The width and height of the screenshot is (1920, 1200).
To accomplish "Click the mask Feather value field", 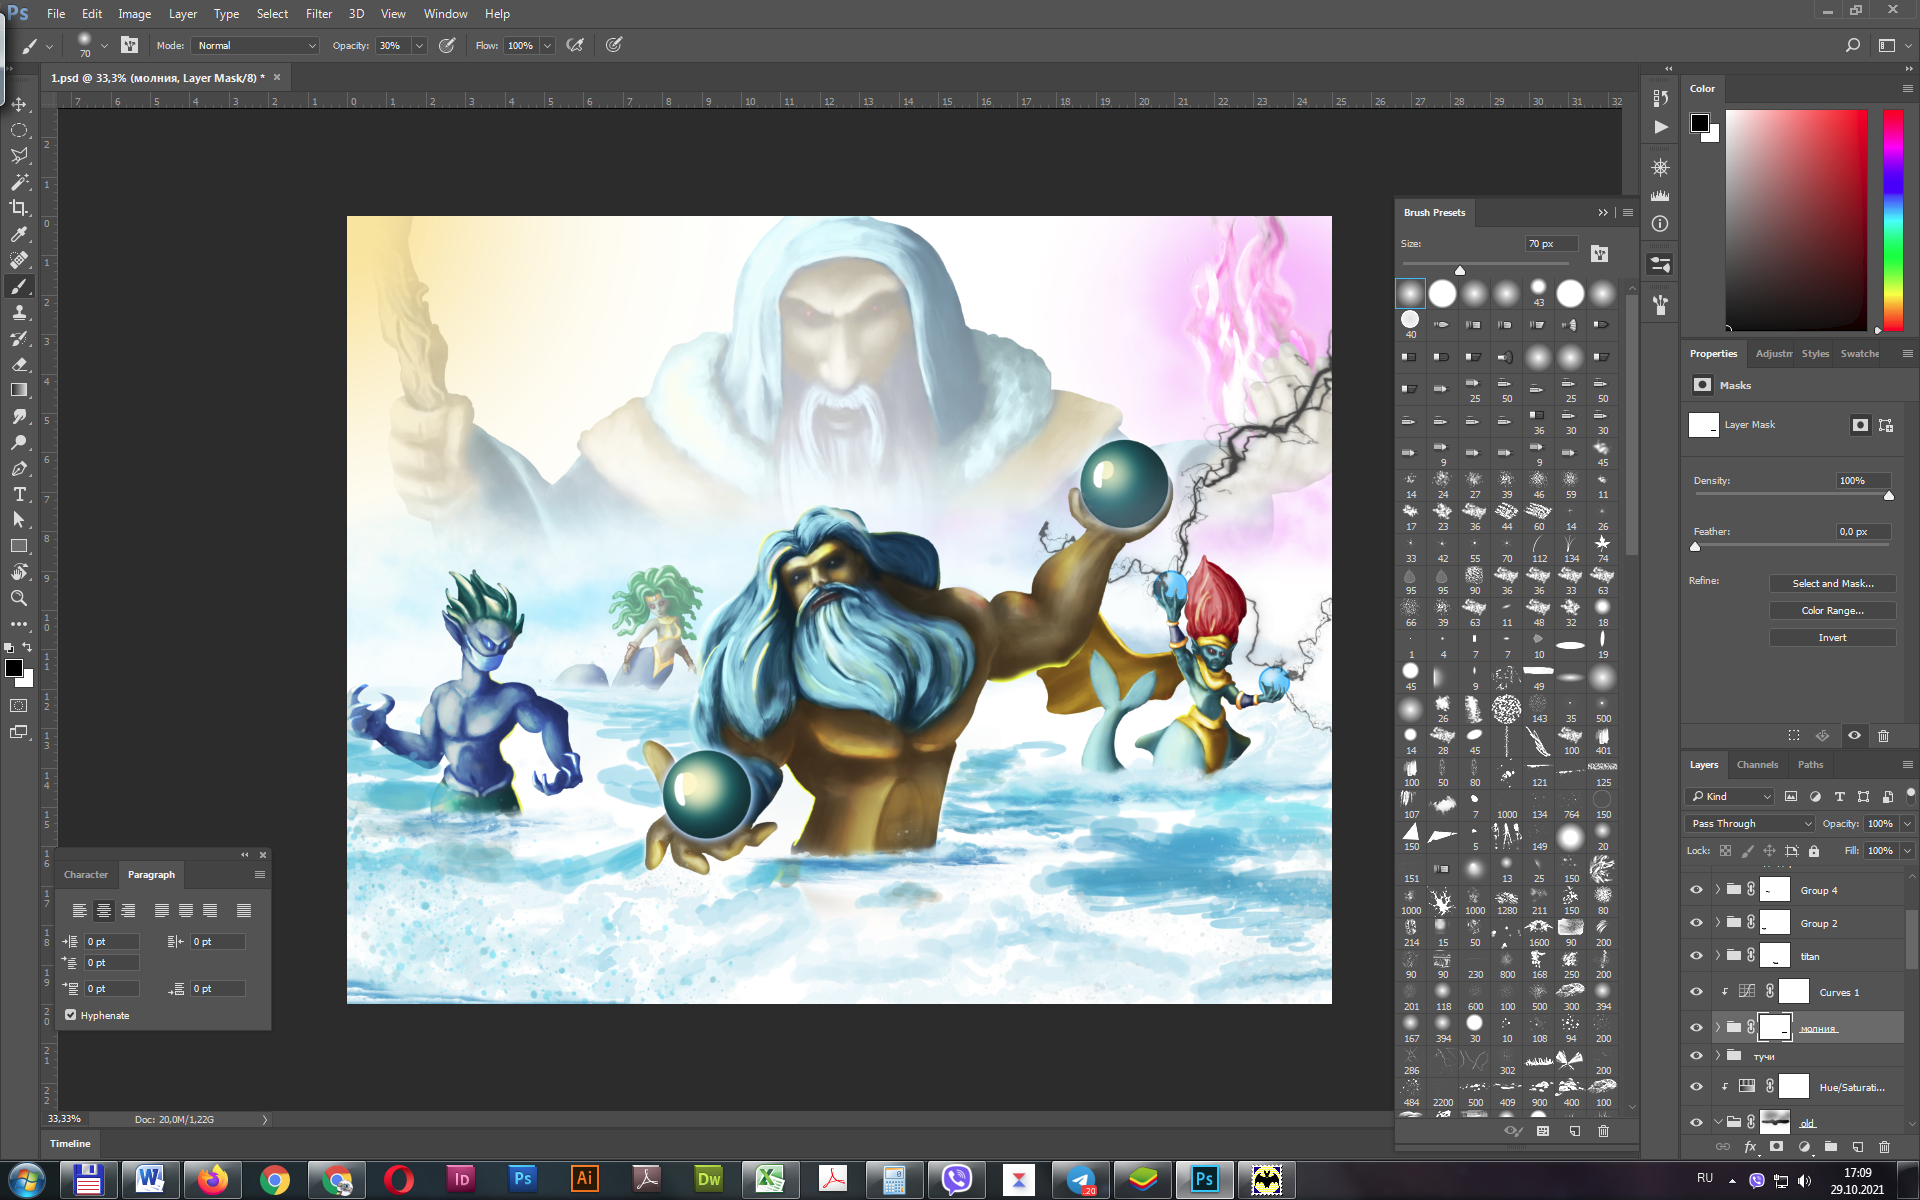I will [x=1862, y=532].
